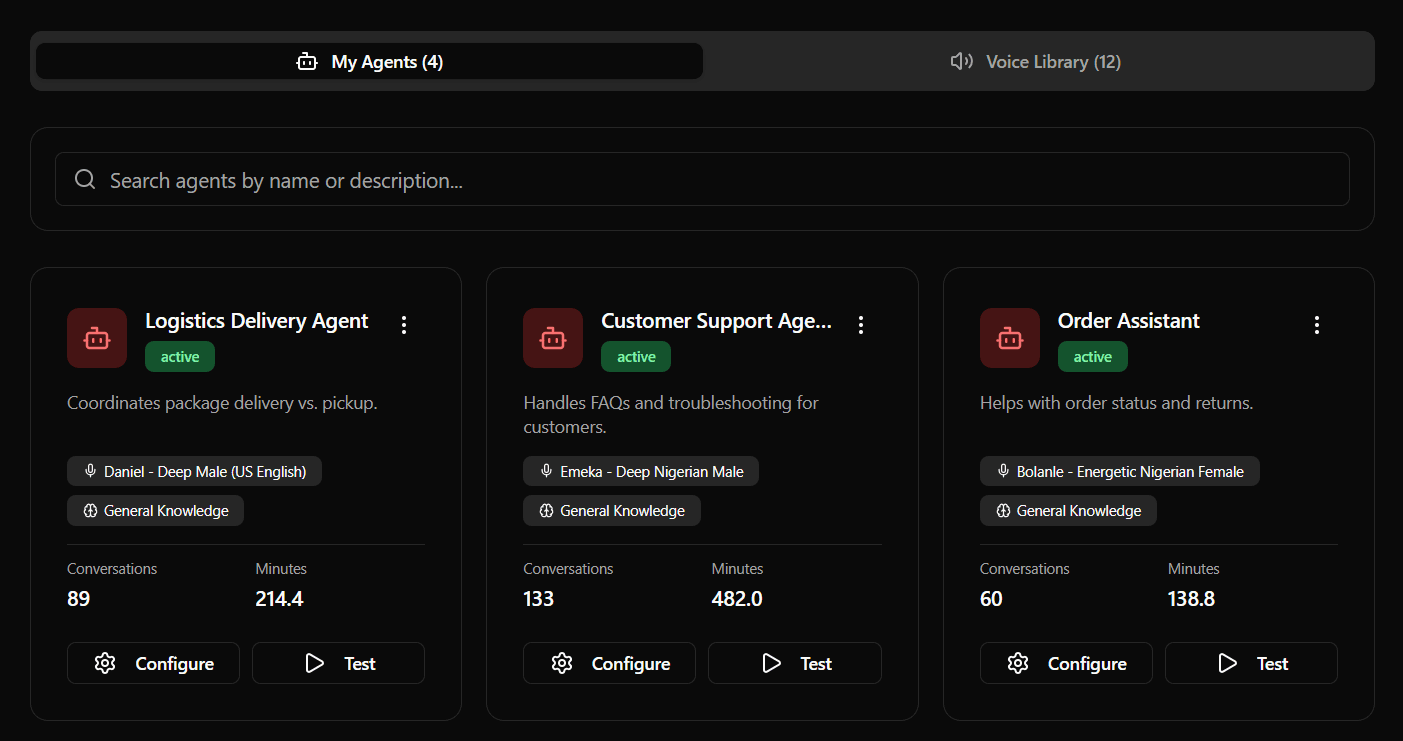Image resolution: width=1403 pixels, height=741 pixels.
Task: Click brain icon on Order Assistant knowledge tag
Action: [x=1003, y=511]
